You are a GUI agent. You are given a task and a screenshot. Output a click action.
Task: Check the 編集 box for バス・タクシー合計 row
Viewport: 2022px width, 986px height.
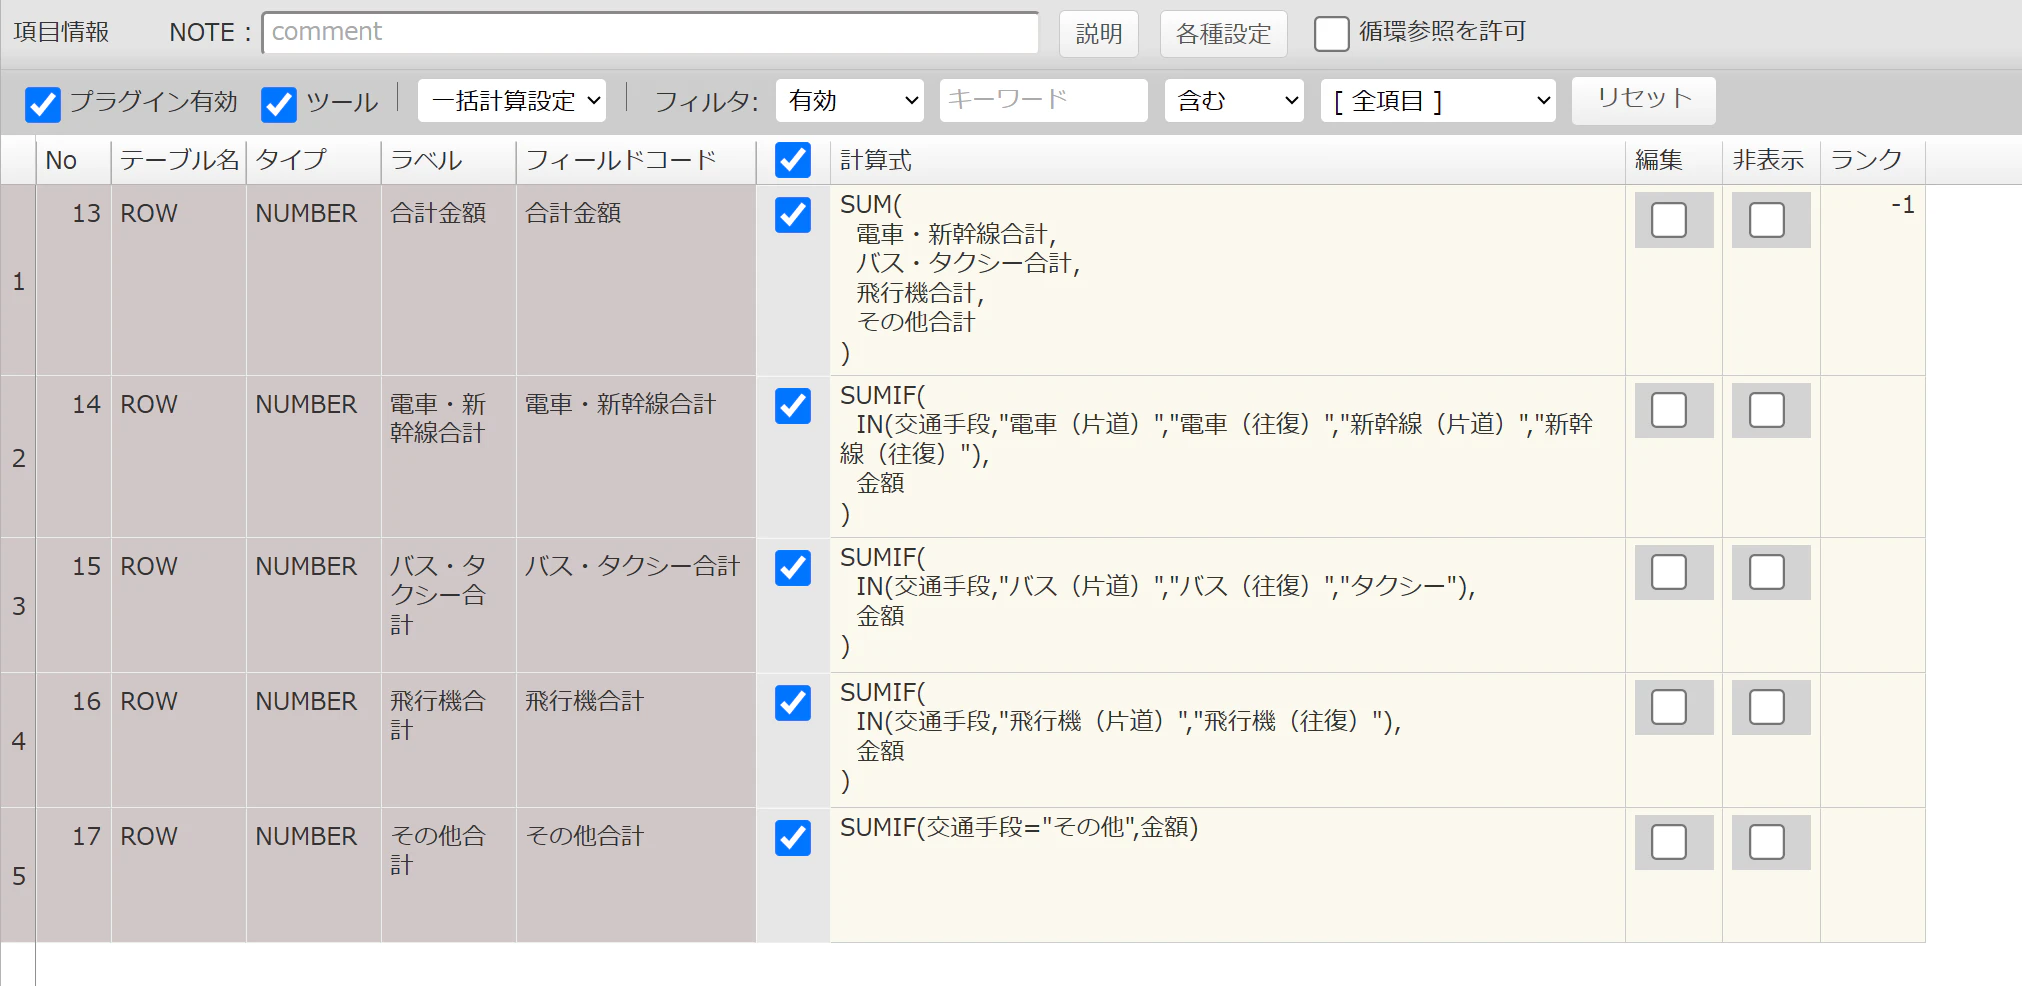1669,572
